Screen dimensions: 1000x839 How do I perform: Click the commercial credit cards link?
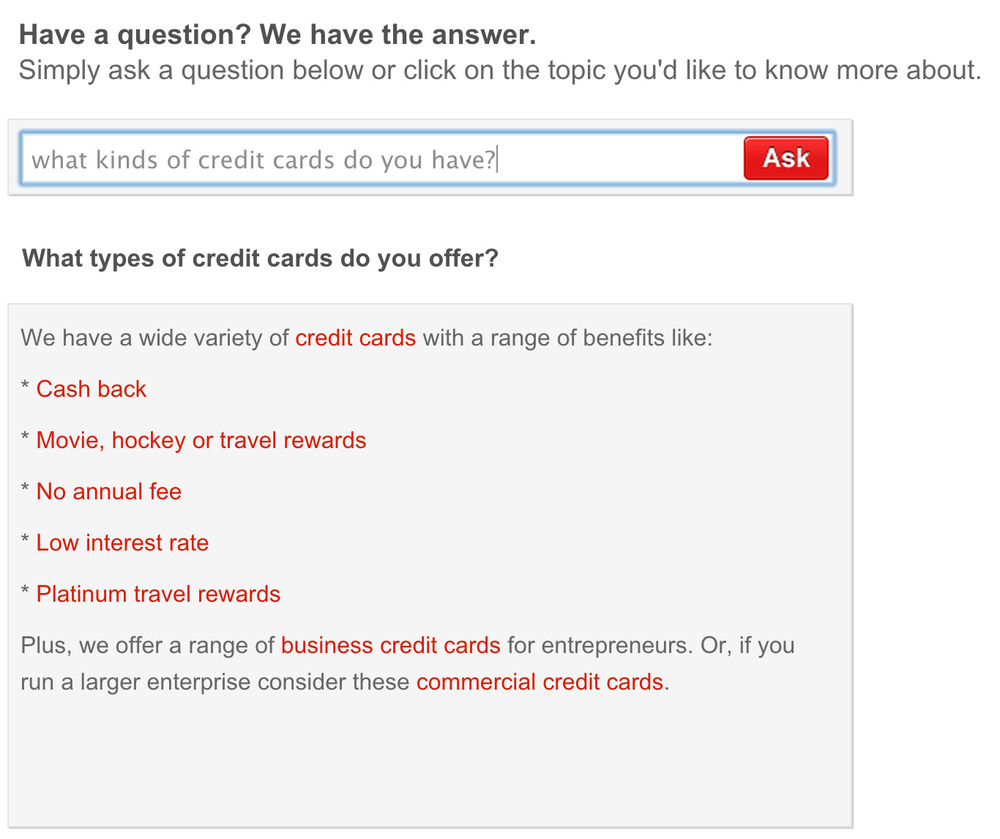pyautogui.click(x=540, y=681)
